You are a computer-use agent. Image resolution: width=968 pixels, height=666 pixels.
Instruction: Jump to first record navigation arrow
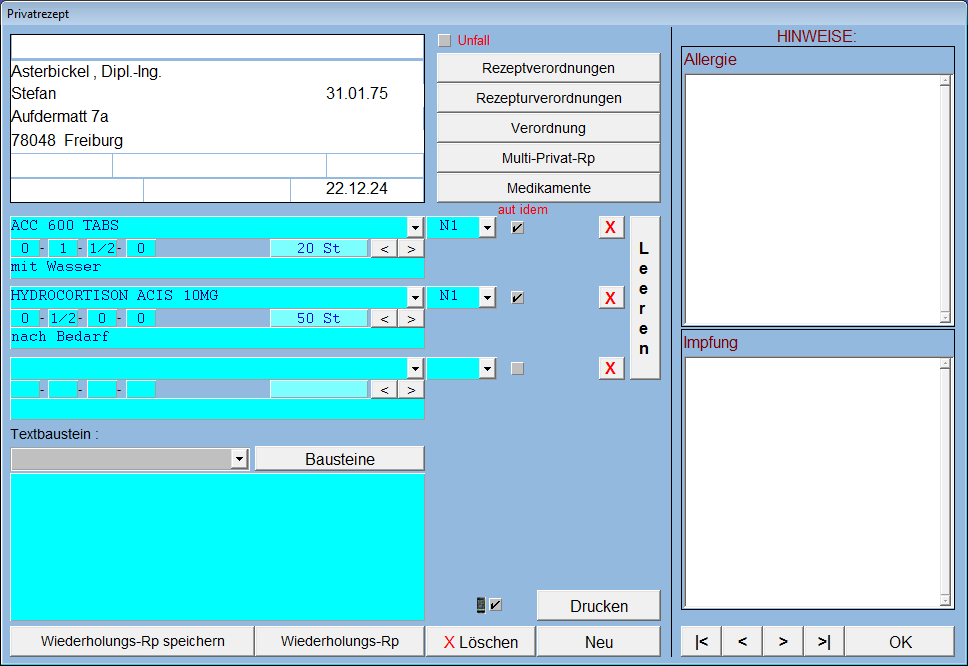click(701, 641)
